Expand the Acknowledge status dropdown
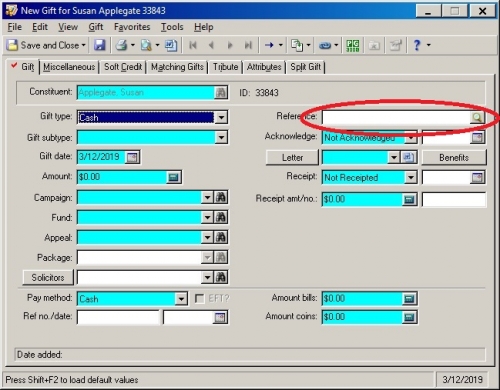 (x=411, y=137)
